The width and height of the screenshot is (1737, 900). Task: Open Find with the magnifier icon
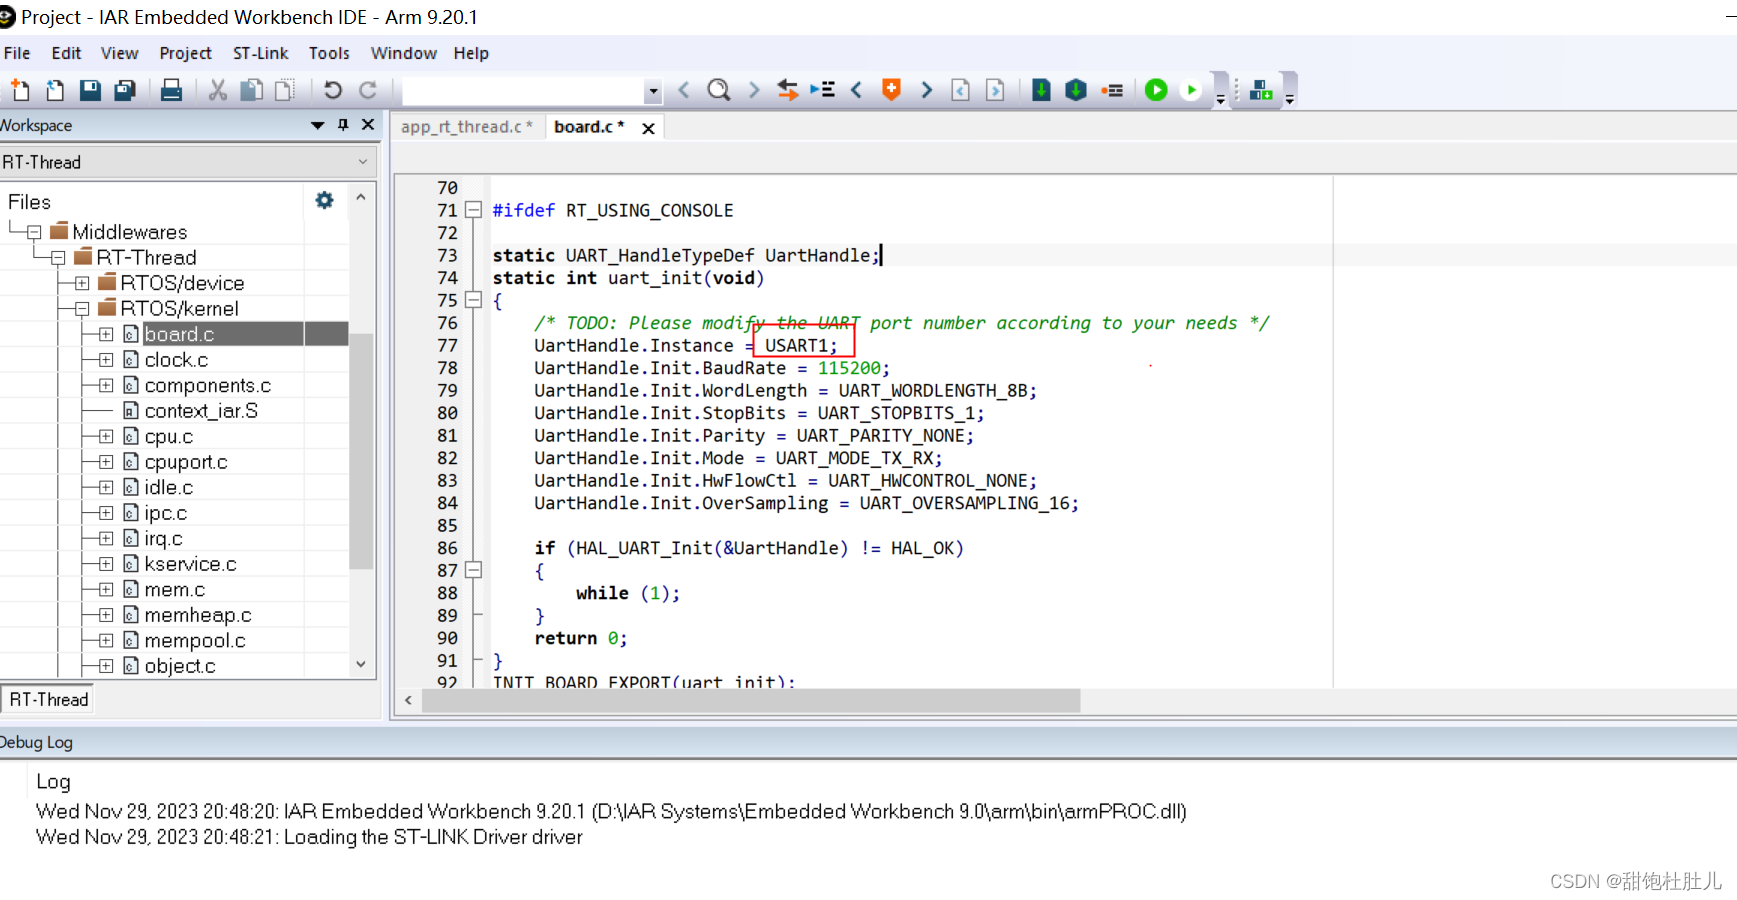[x=718, y=90]
